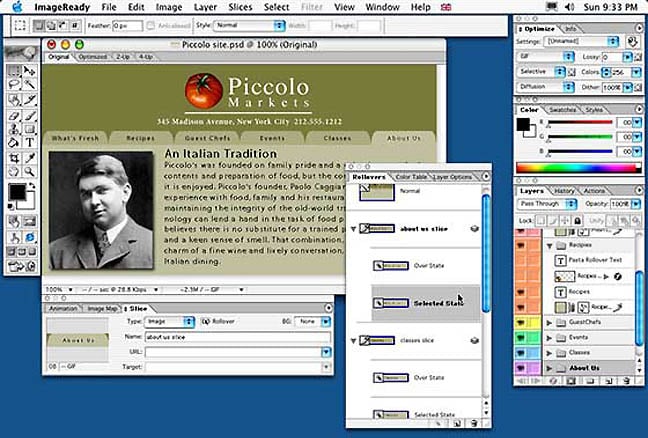Click the red R color slider

(x=579, y=122)
